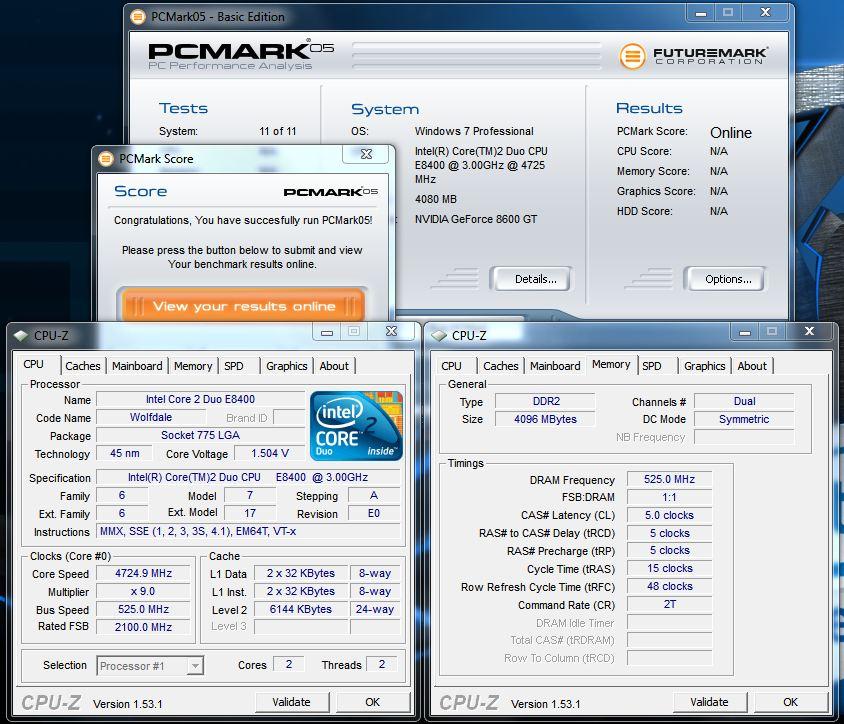Click the DRAM Frequency 525.0 MHz field

[x=670, y=479]
